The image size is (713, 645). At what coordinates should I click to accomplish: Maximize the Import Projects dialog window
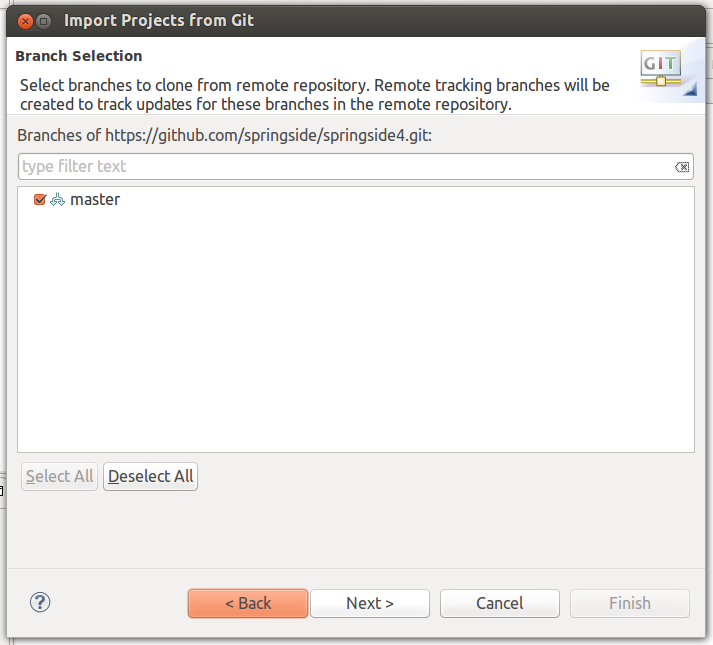click(x=44, y=21)
